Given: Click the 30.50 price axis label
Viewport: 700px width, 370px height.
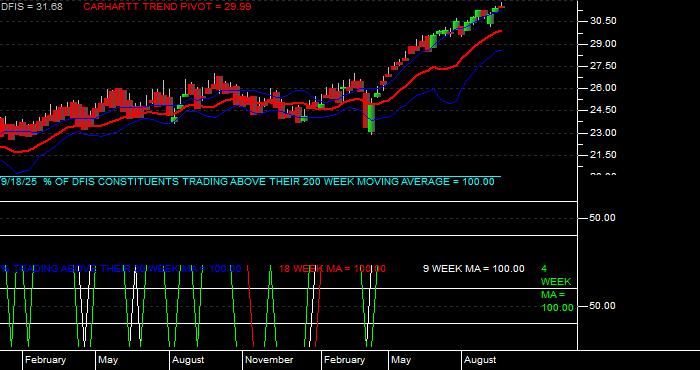Looking at the screenshot, I should (x=603, y=21).
